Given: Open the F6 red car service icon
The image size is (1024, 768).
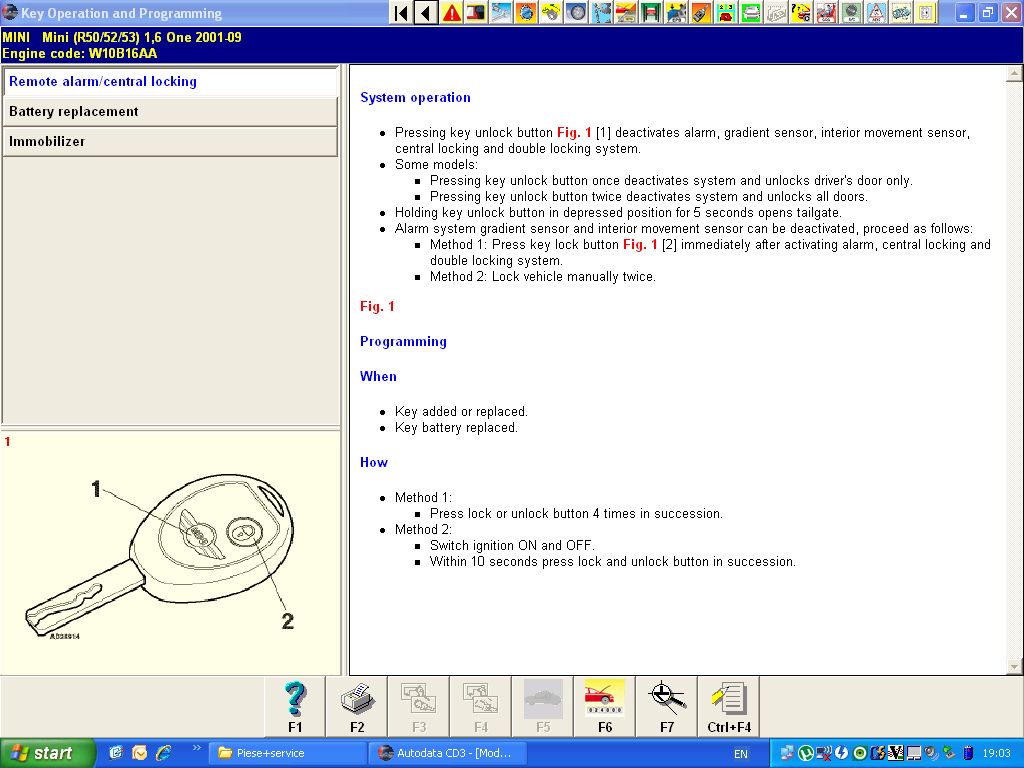Looking at the screenshot, I should [605, 706].
